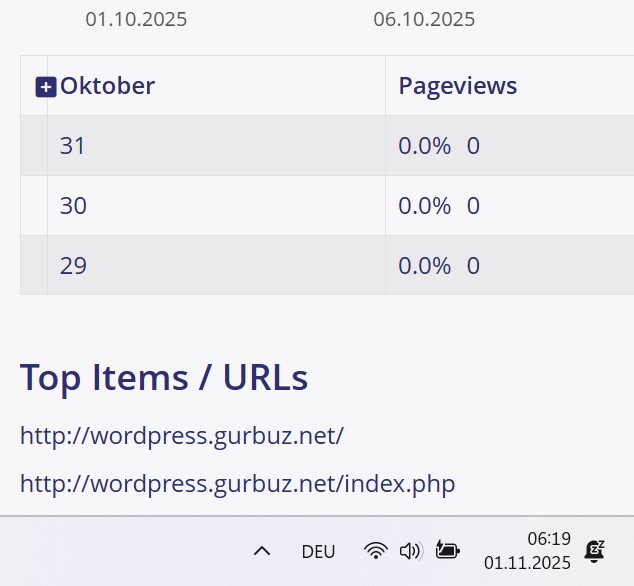This screenshot has width=634, height=586.
Task: Open the Wi-Fi network icon
Action: (x=375, y=551)
